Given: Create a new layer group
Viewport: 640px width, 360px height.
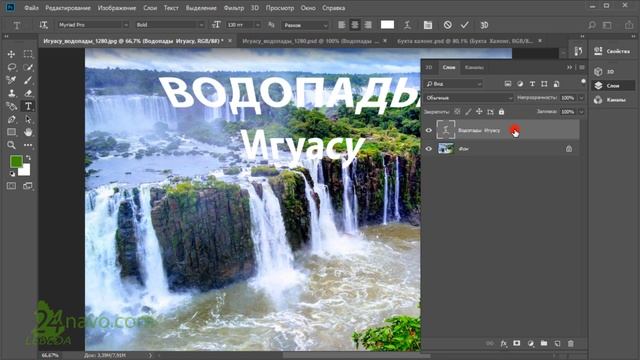Looking at the screenshot, I should (544, 344).
